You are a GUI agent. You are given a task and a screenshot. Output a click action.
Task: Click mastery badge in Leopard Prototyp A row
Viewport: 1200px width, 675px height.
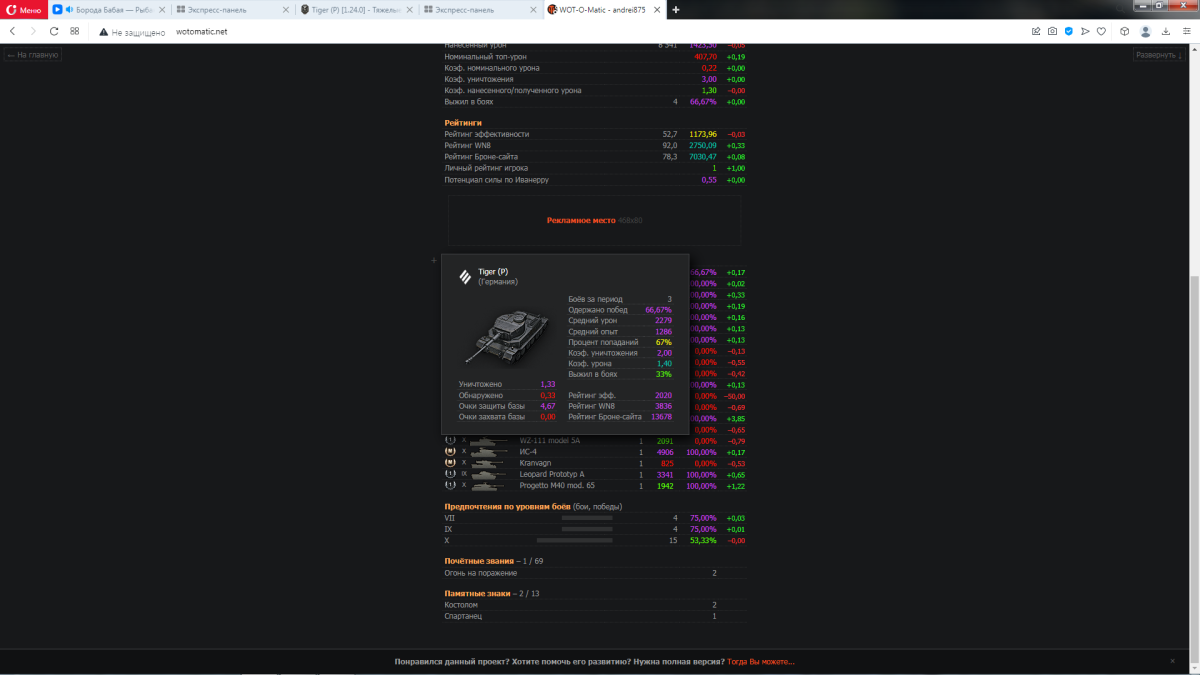pos(450,474)
